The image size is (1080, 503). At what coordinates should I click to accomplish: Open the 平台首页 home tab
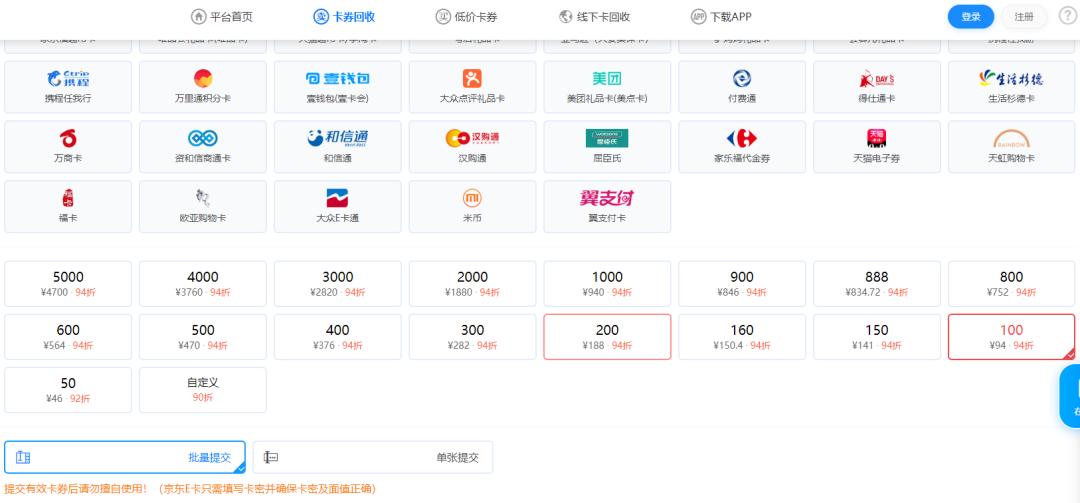[x=222, y=17]
